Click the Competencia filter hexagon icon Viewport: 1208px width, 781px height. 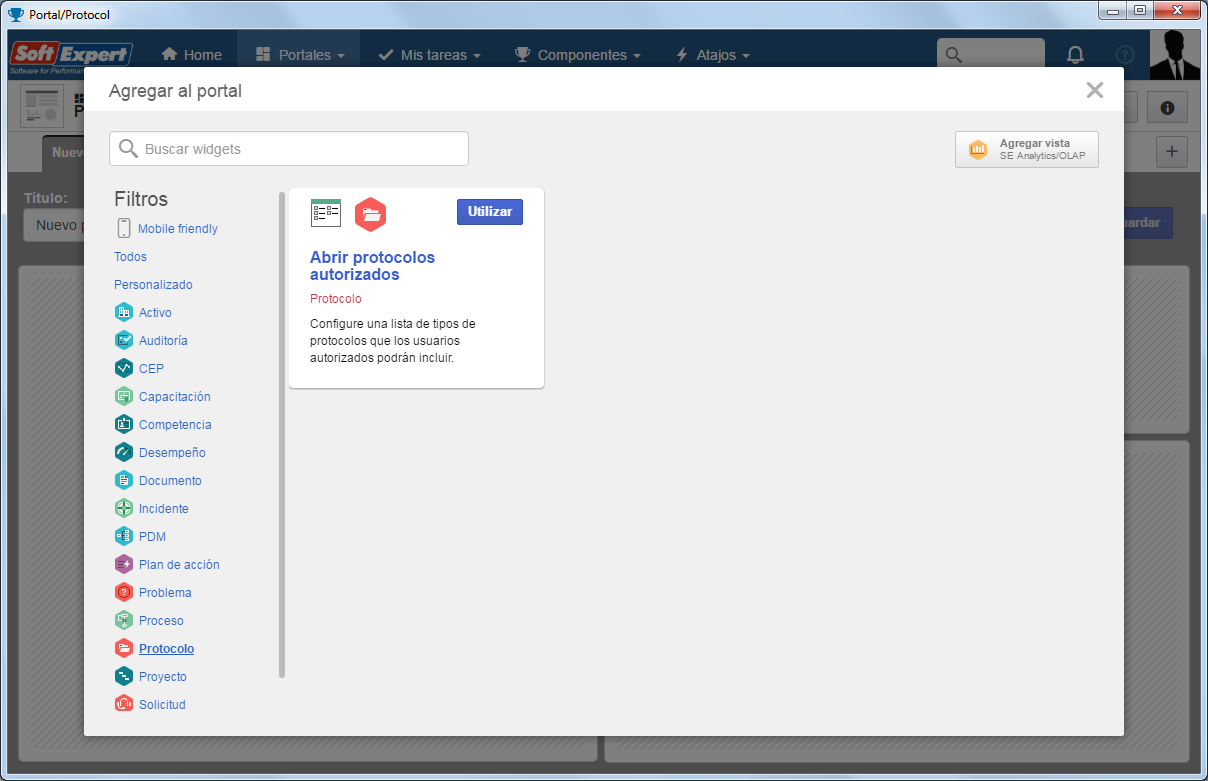point(124,424)
